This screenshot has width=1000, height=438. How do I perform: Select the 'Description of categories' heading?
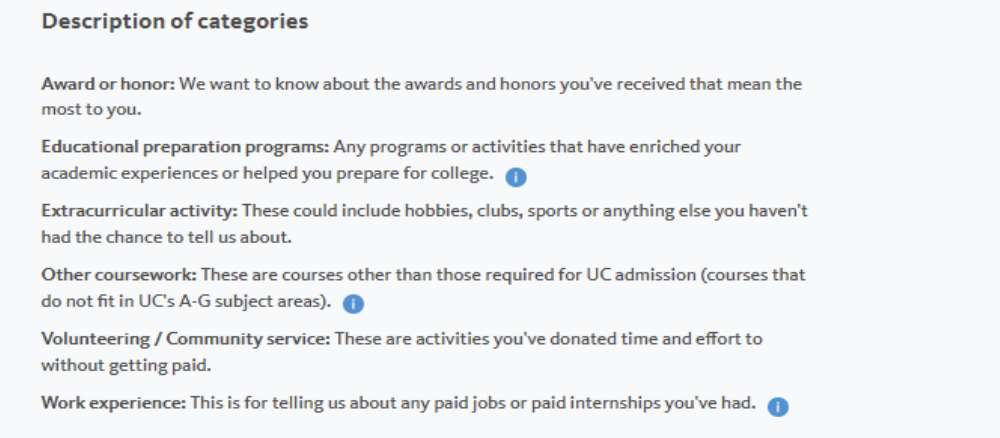pos(175,21)
